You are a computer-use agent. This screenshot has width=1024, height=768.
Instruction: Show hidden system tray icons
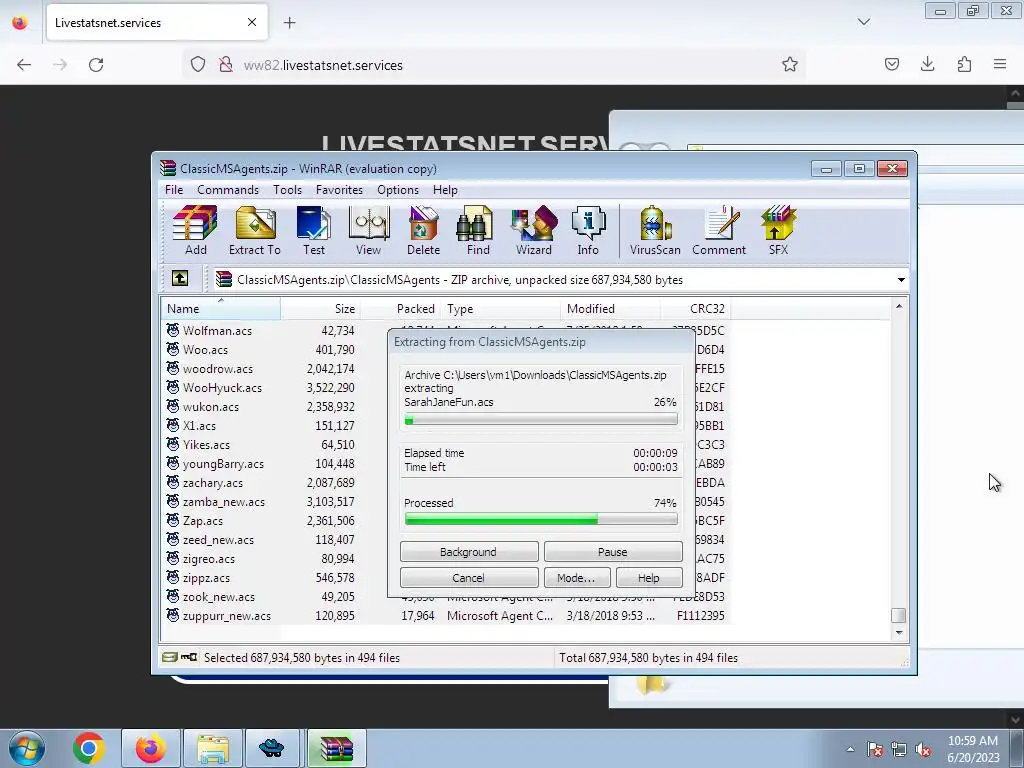[850, 749]
